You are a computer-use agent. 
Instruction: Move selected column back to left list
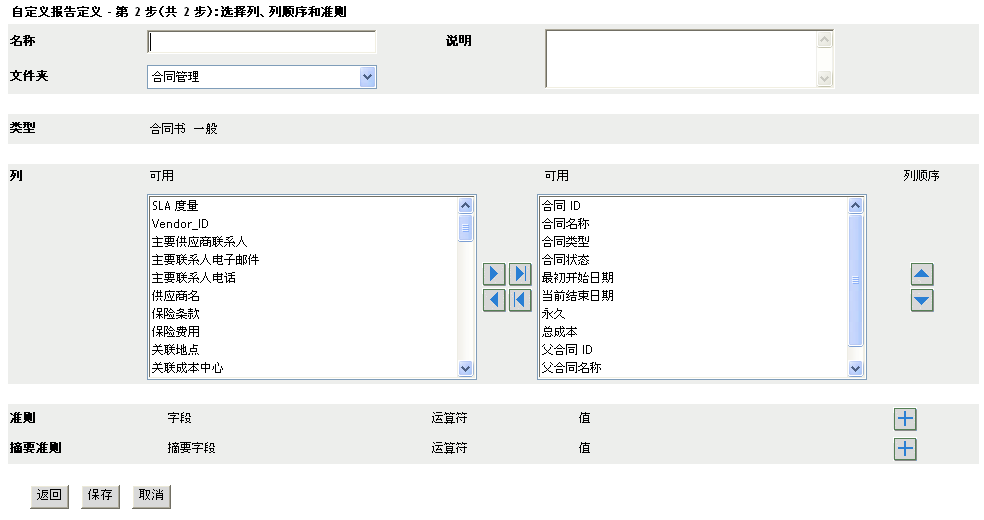pyautogui.click(x=494, y=300)
